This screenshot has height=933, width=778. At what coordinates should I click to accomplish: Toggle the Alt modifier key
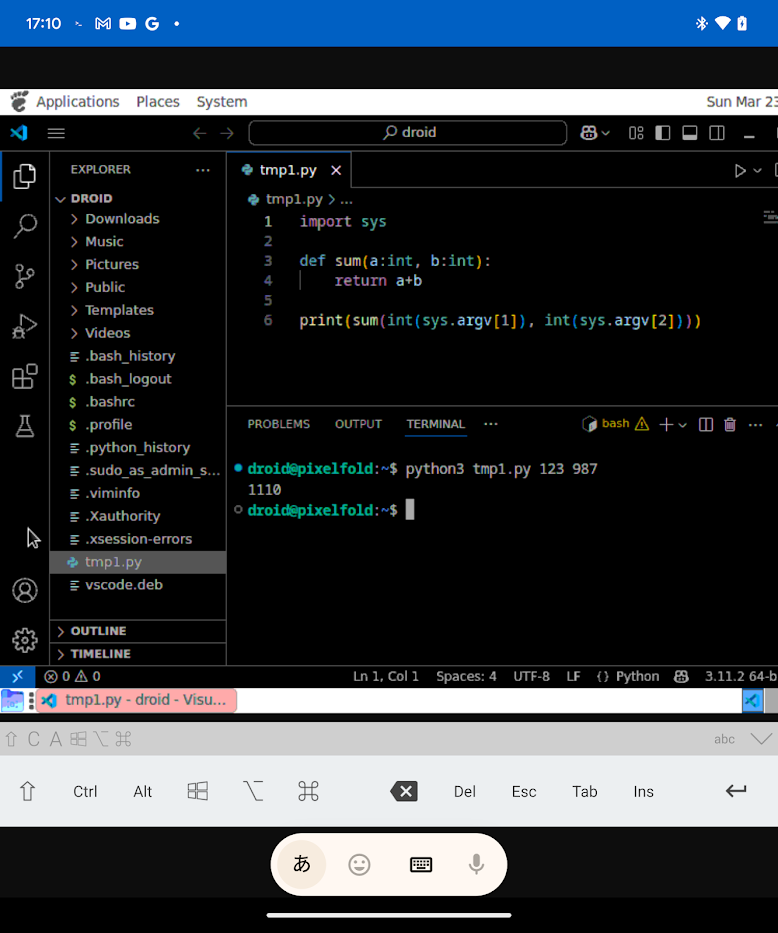pyautogui.click(x=143, y=791)
